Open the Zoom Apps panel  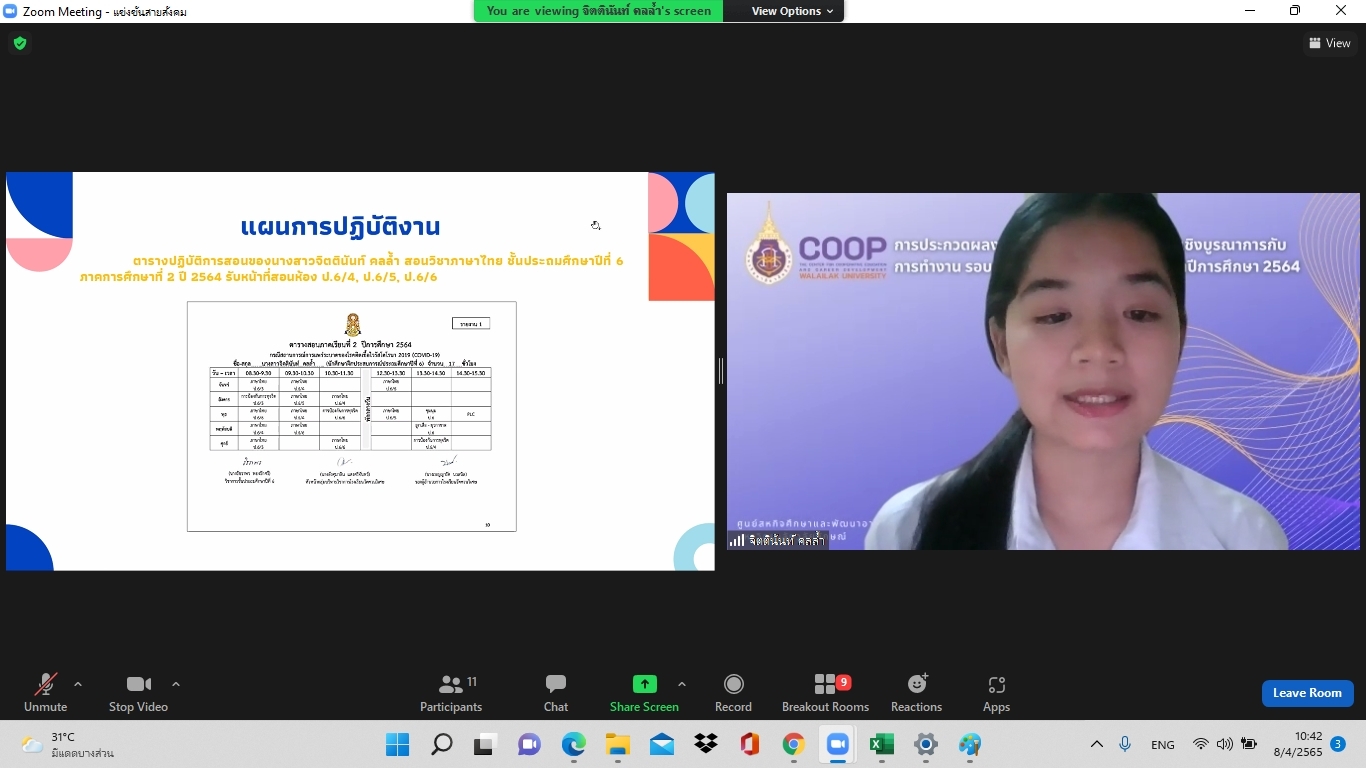click(996, 693)
